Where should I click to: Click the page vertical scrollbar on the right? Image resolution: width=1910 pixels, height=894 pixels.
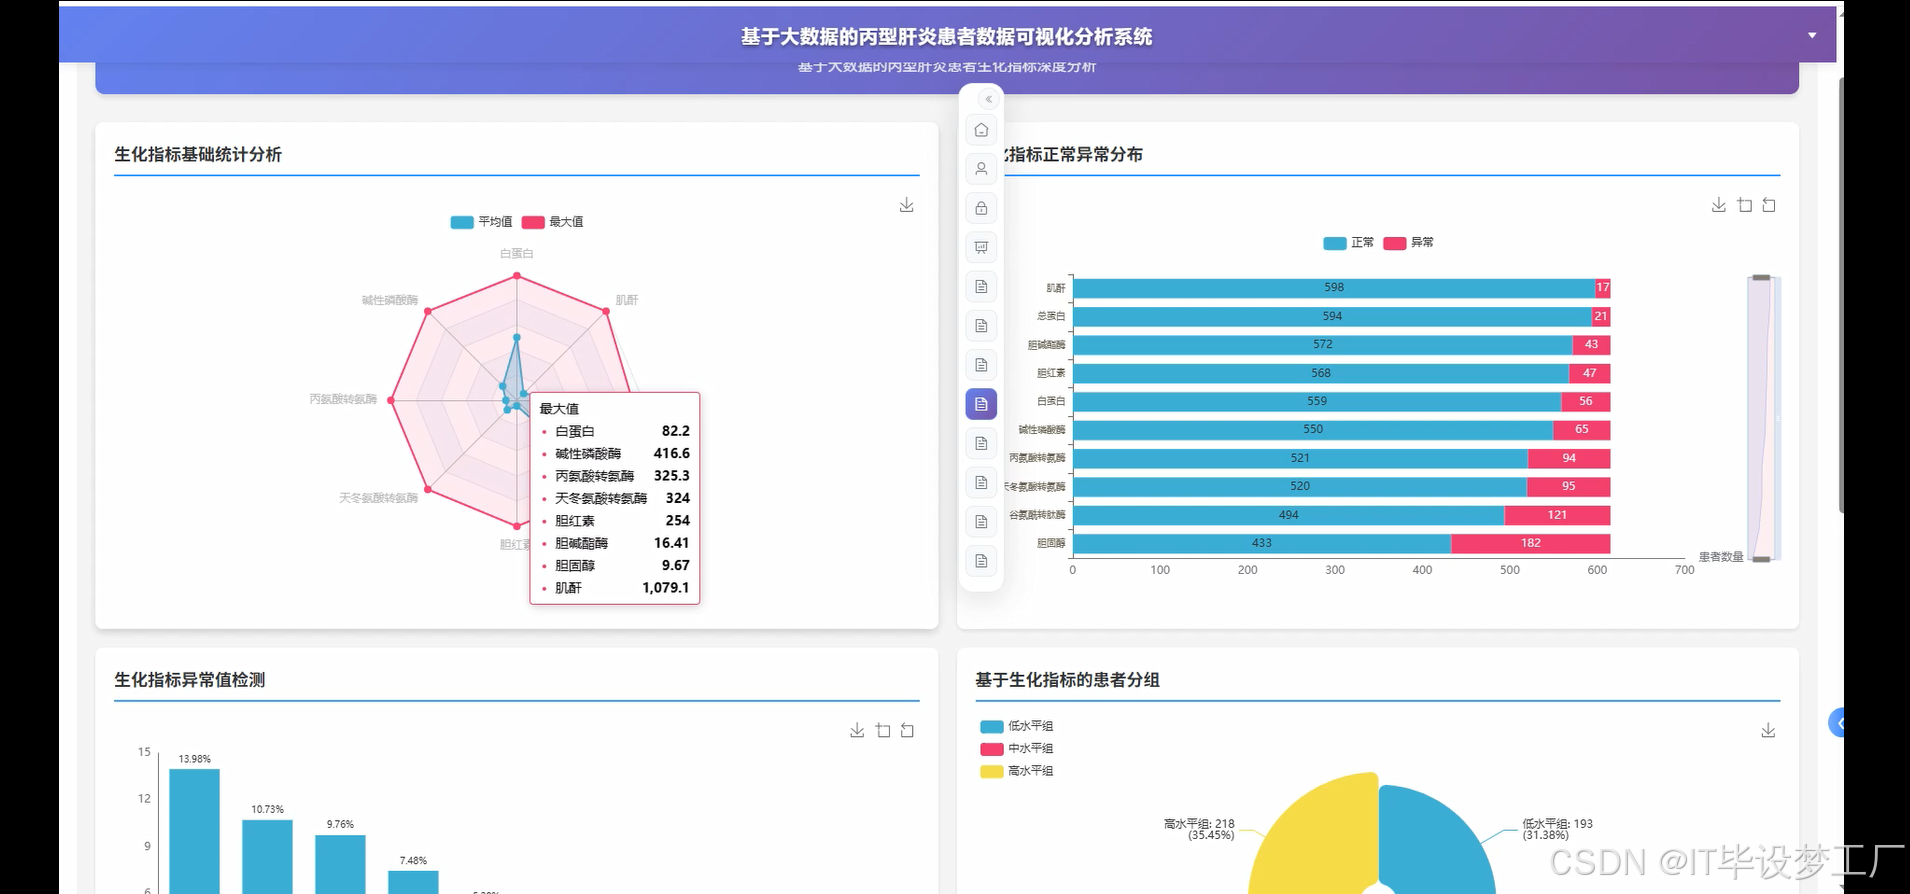(1842, 295)
